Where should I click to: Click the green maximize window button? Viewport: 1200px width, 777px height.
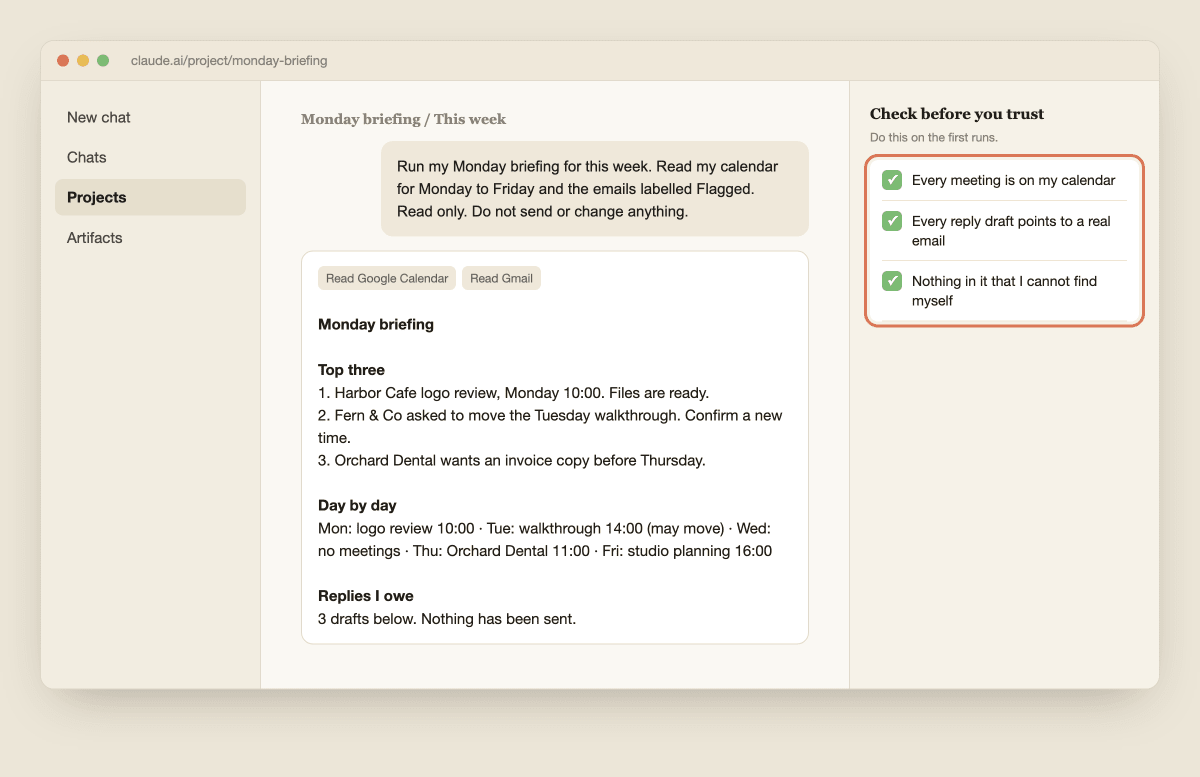pyautogui.click(x=103, y=61)
